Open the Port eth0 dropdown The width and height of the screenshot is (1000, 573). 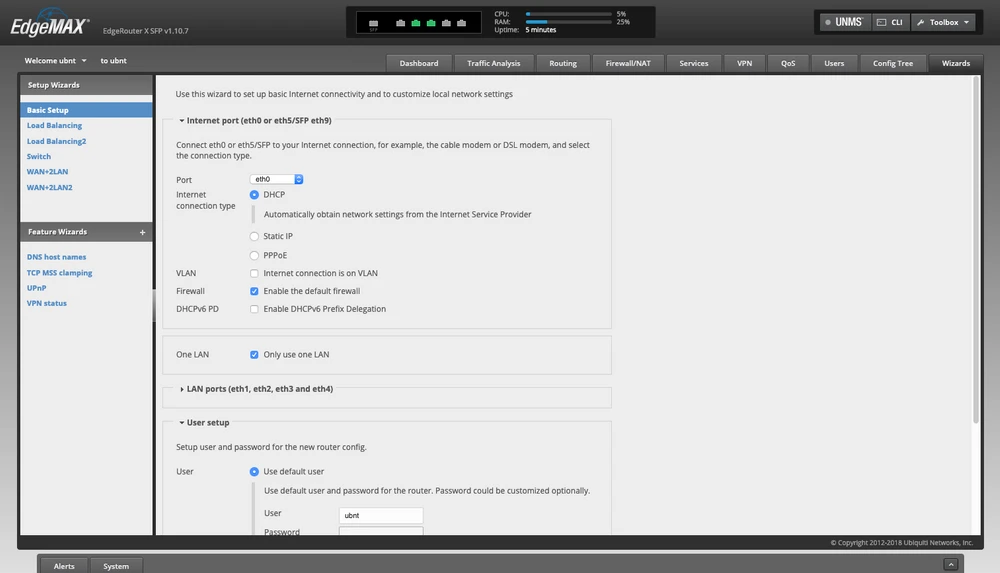pyautogui.click(x=277, y=179)
